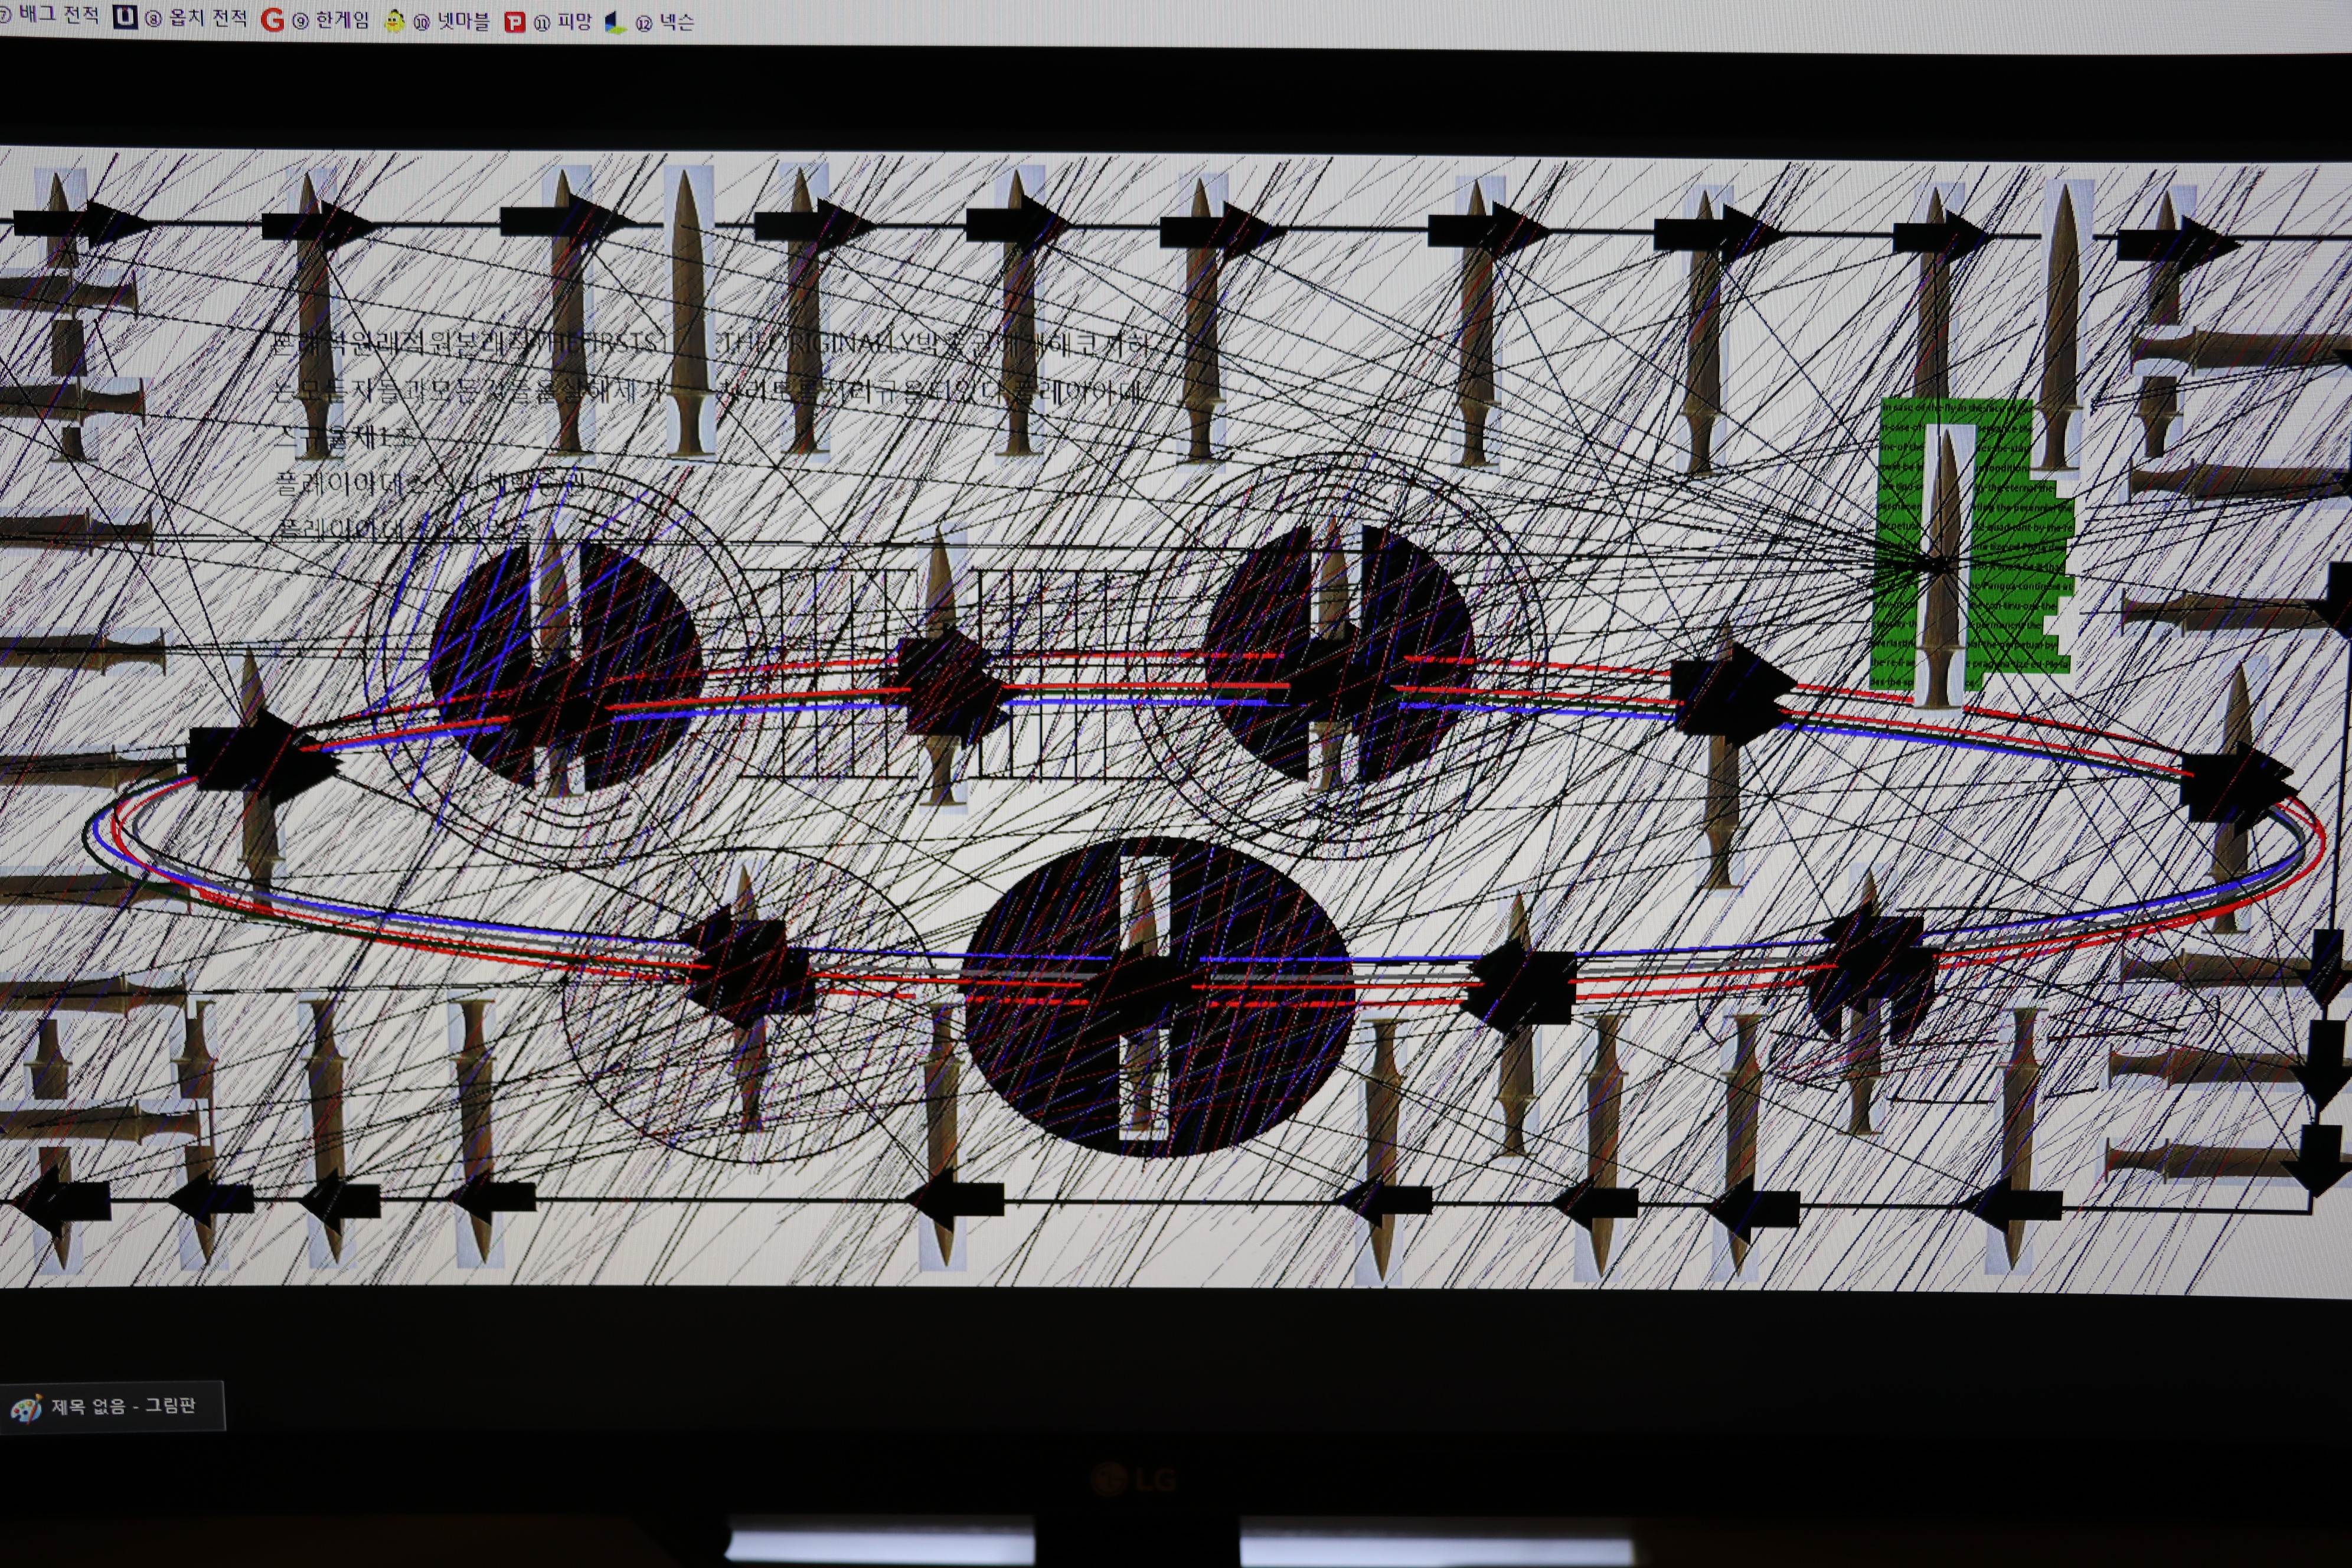2352x1568 pixels.
Task: Click the blue-green 넥슨 icon
Action: (x=615, y=22)
